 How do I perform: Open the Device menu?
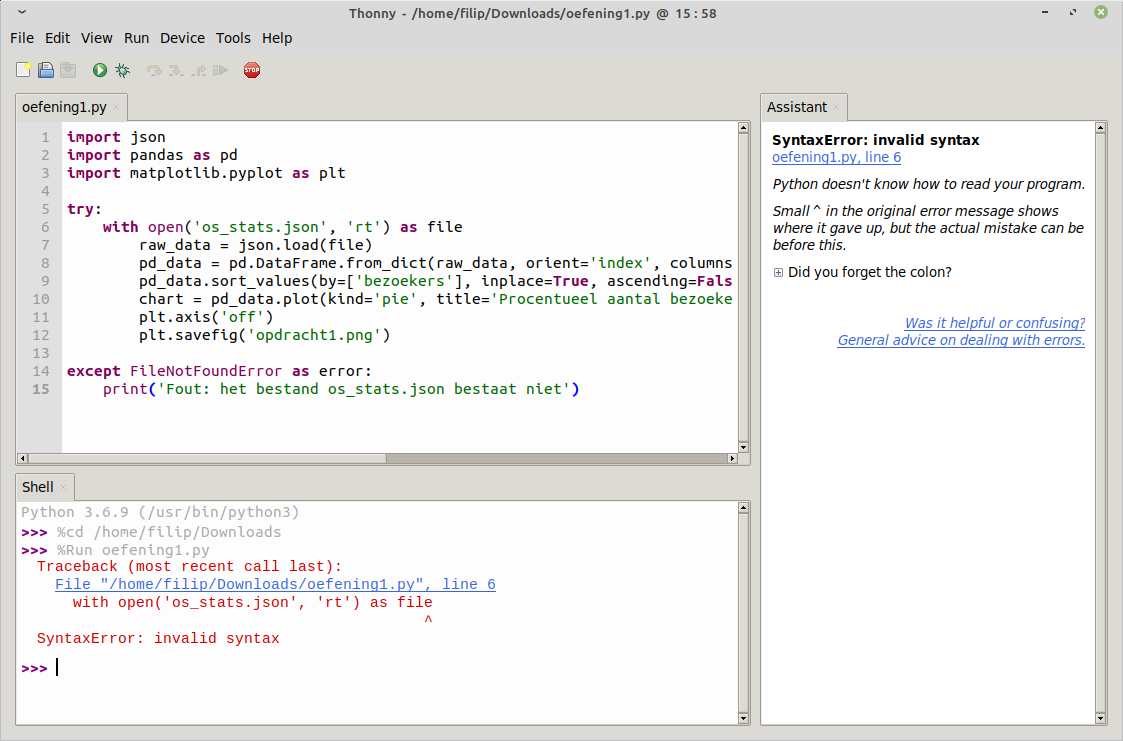(x=182, y=38)
